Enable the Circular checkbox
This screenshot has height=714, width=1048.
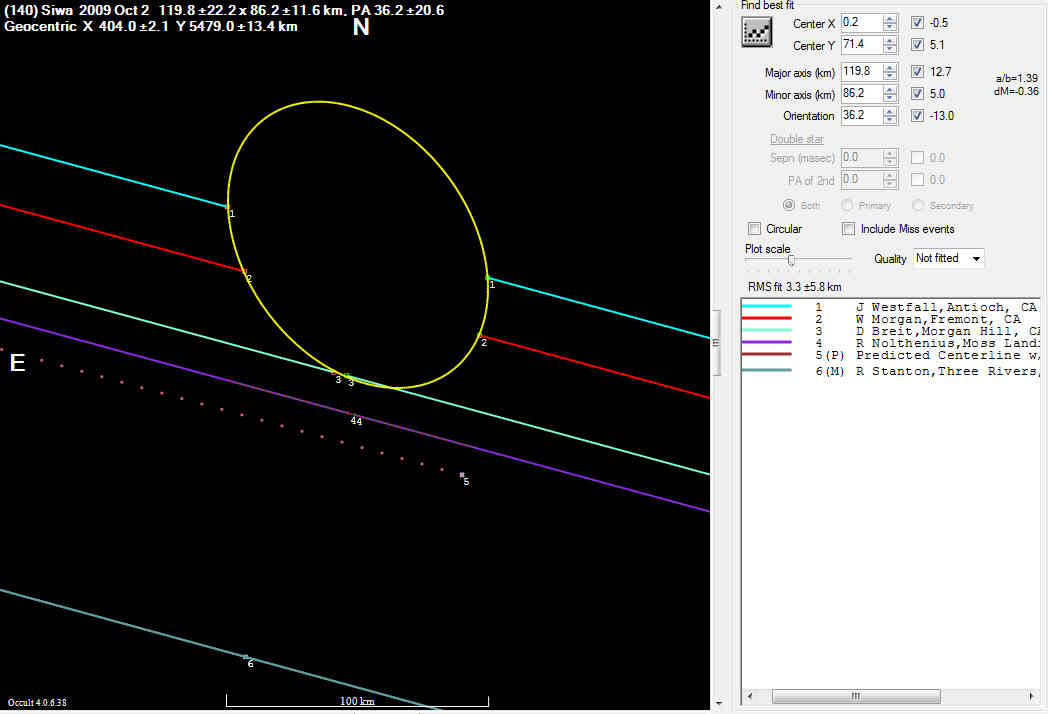[755, 229]
